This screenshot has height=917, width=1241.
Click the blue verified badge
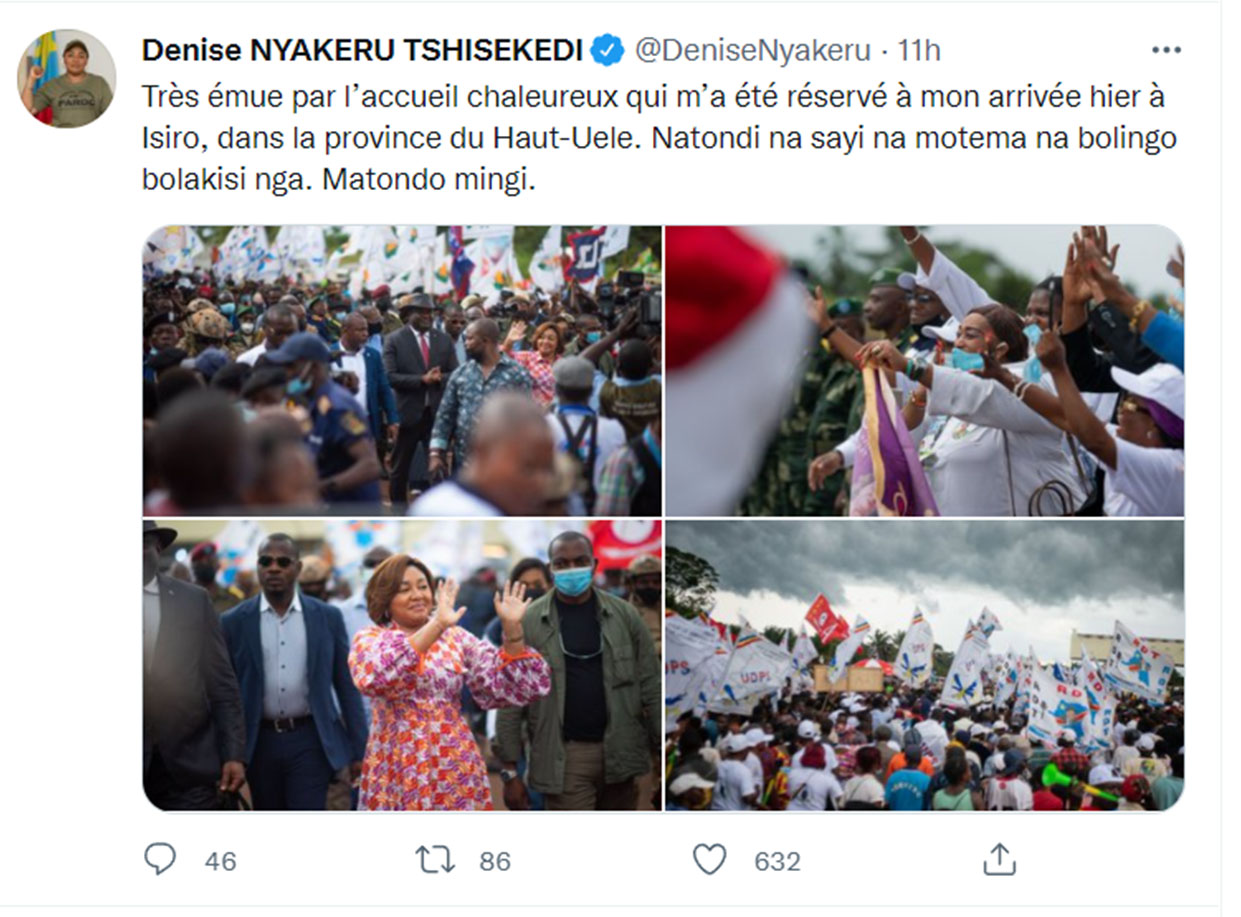click(x=607, y=50)
